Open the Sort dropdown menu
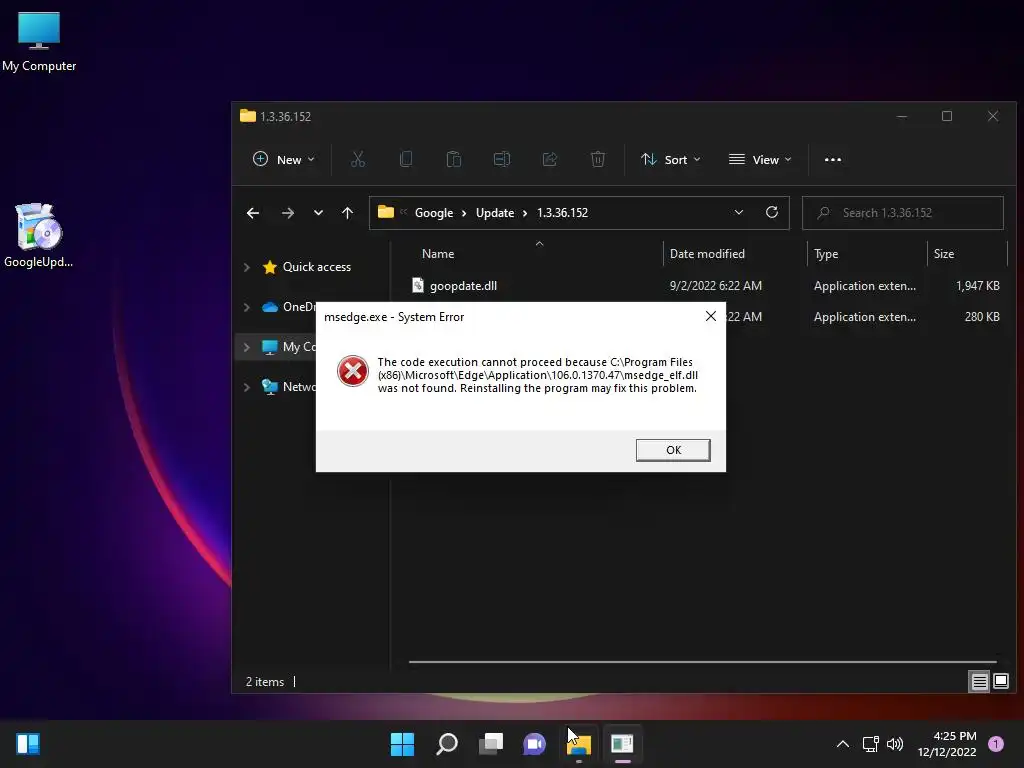Viewport: 1024px width, 768px height. 671,159
